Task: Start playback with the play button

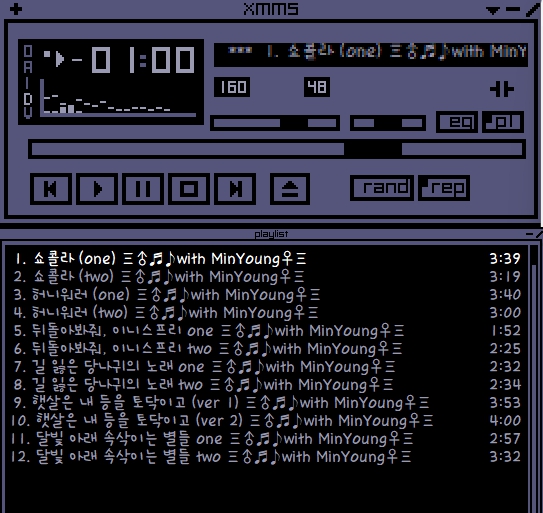Action: 97,189
